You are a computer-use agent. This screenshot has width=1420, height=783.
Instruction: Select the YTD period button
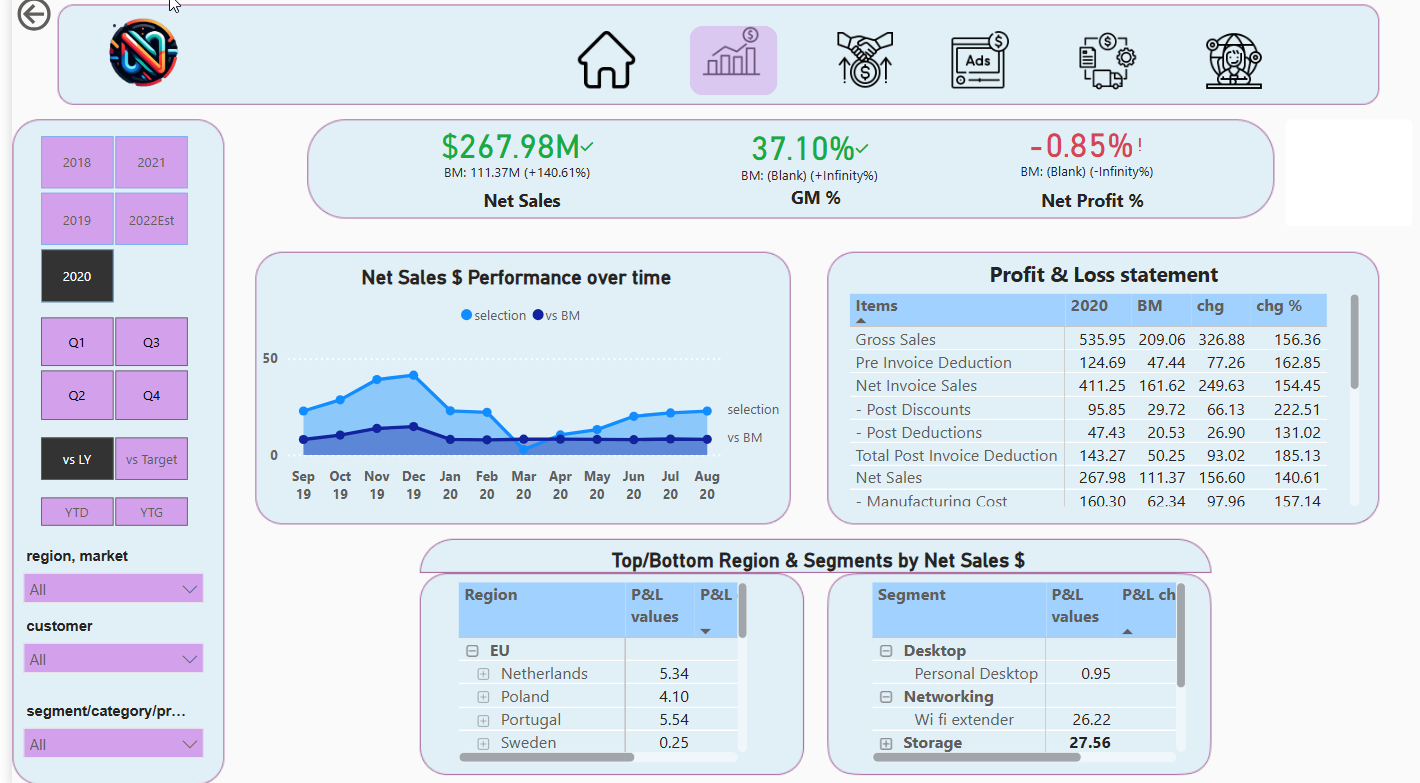coord(77,512)
